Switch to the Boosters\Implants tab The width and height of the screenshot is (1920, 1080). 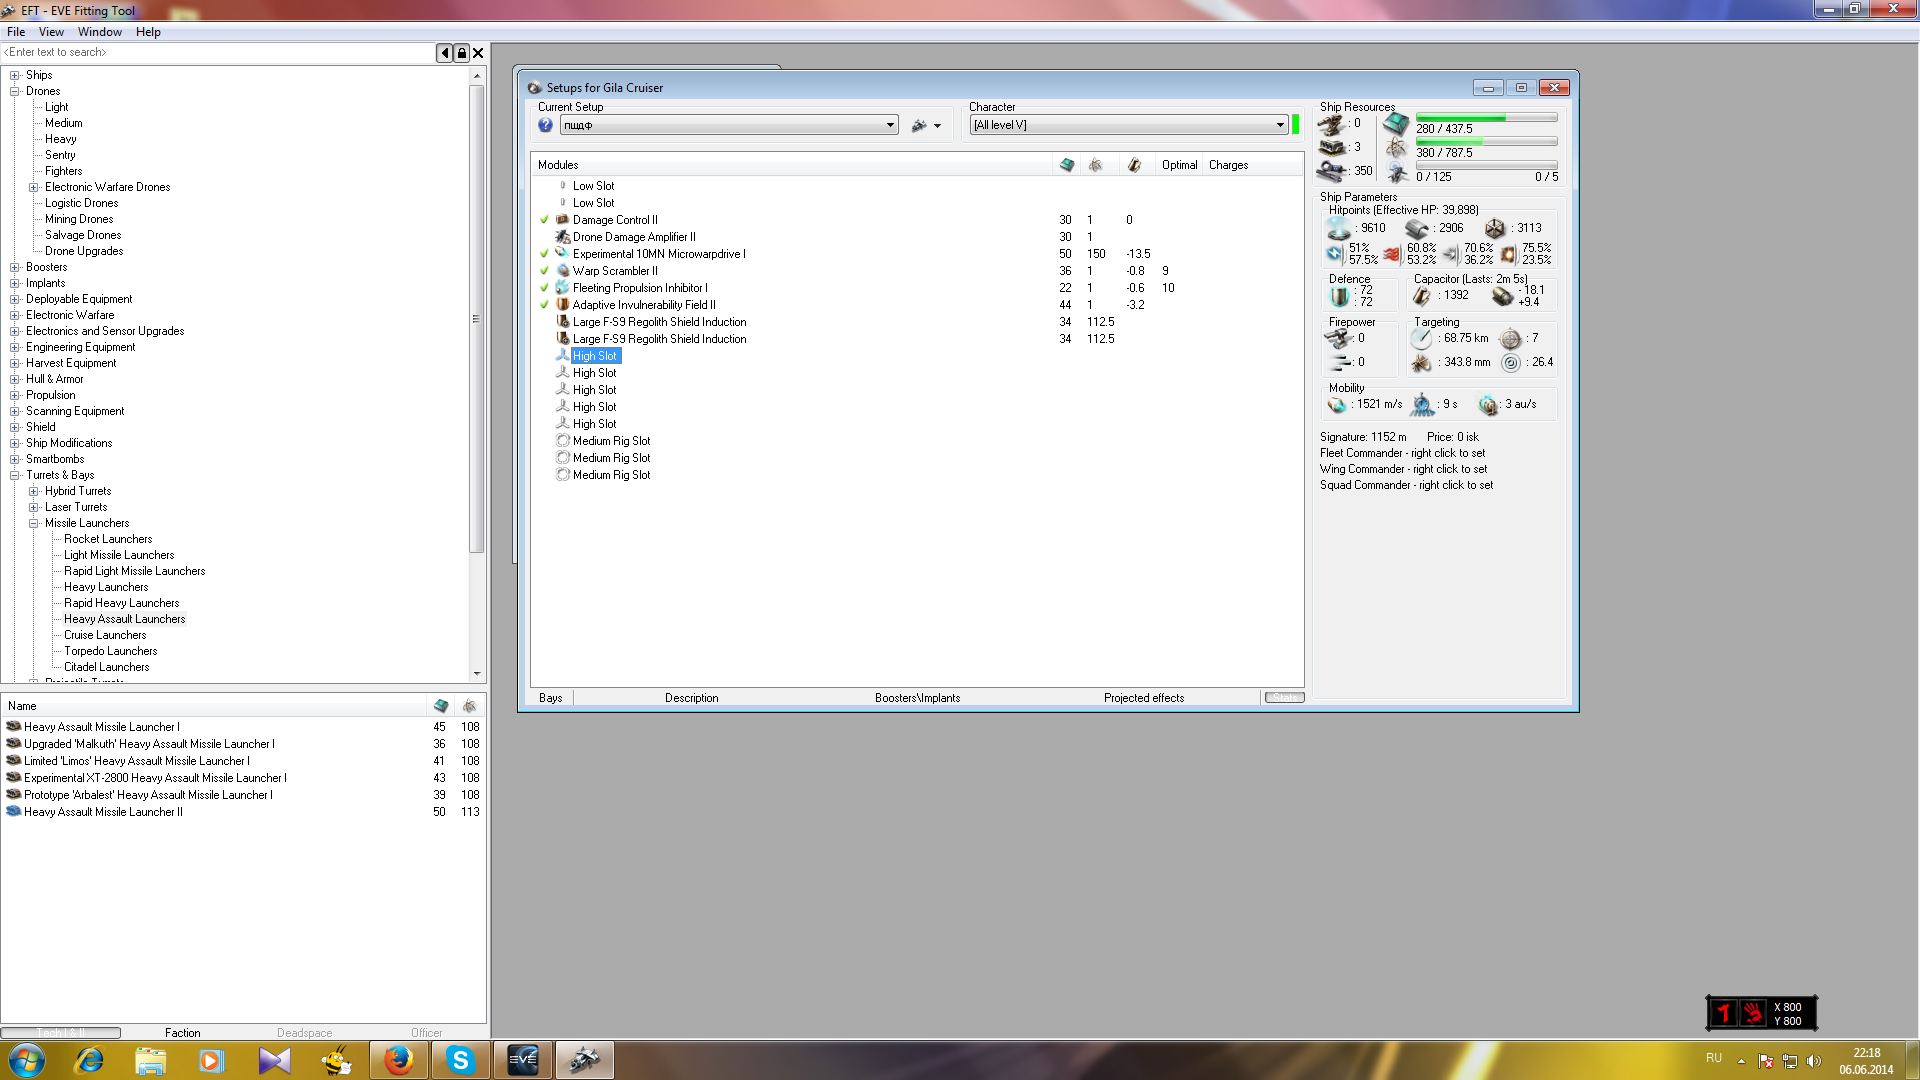point(917,698)
